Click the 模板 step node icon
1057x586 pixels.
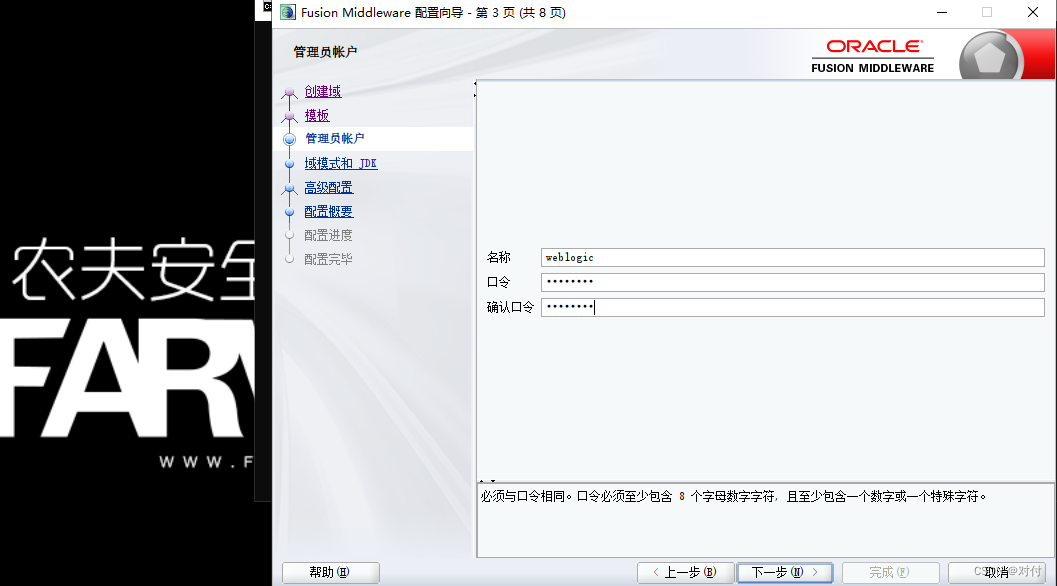[289, 117]
